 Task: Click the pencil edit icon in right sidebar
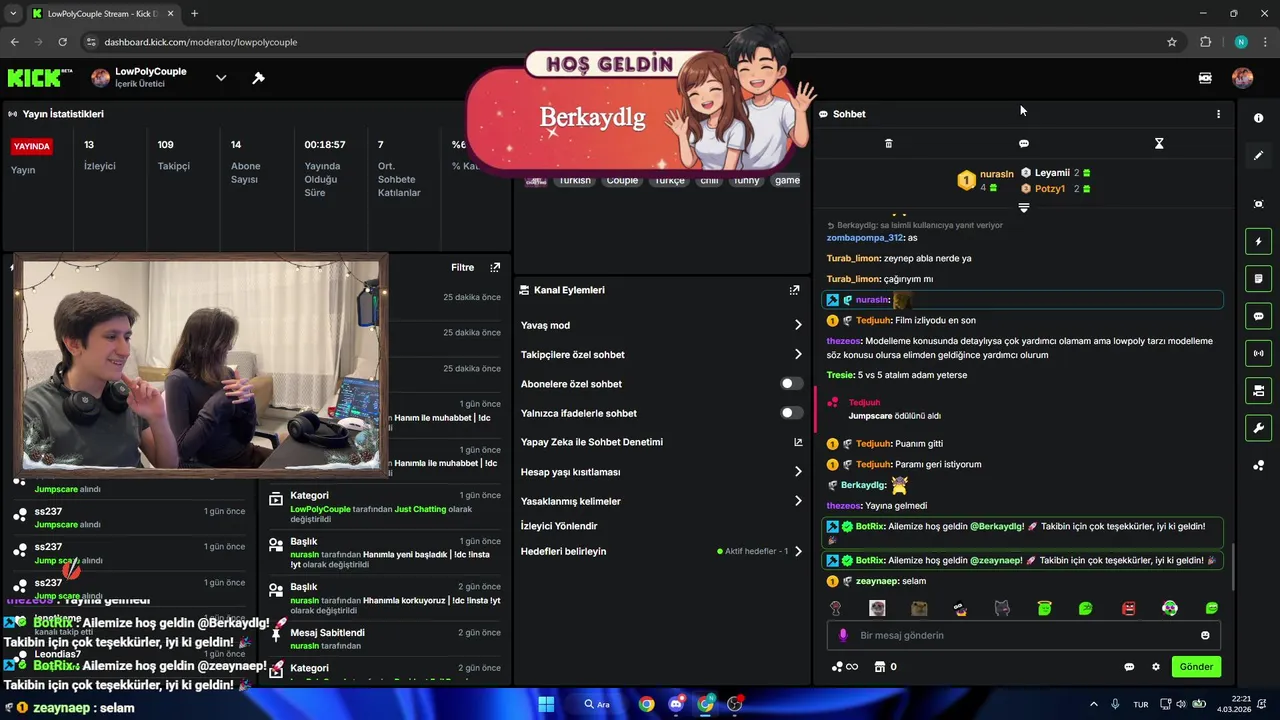pyautogui.click(x=1258, y=155)
